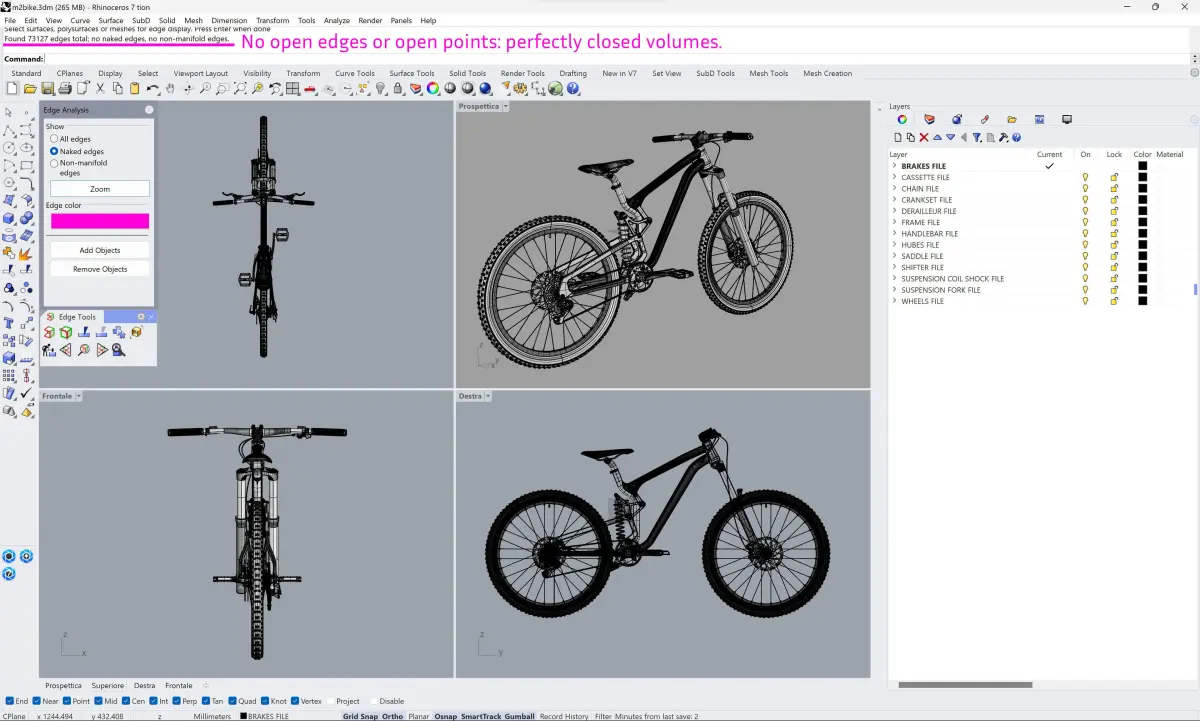The height and width of the screenshot is (721, 1200).
Task: Open the Destra viewport dropdown arrow
Action: (x=490, y=396)
